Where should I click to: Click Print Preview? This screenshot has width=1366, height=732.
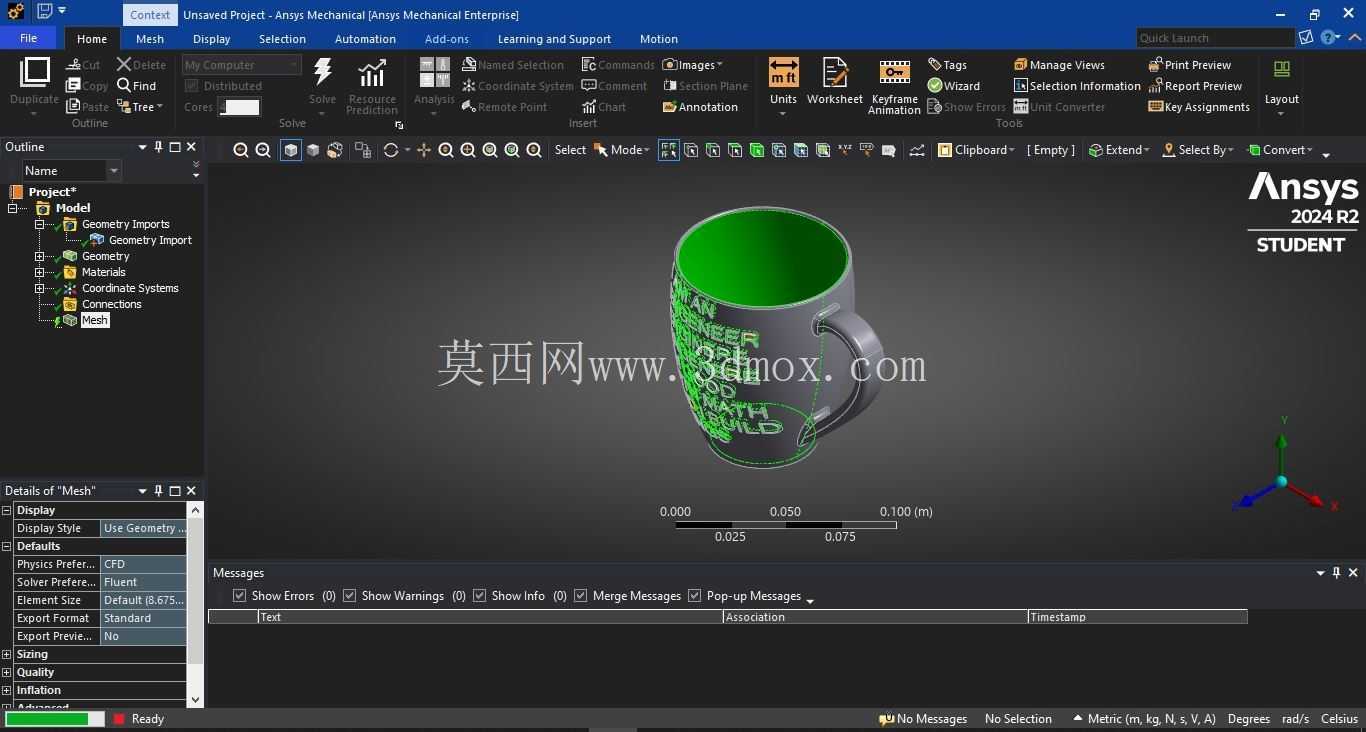click(x=1190, y=65)
